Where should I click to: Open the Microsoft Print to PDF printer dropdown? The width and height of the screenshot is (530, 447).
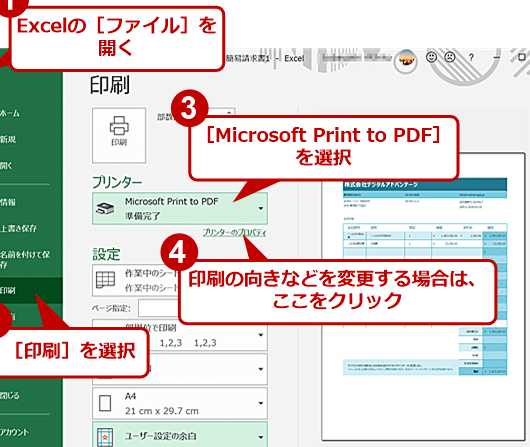pyautogui.click(x=180, y=208)
